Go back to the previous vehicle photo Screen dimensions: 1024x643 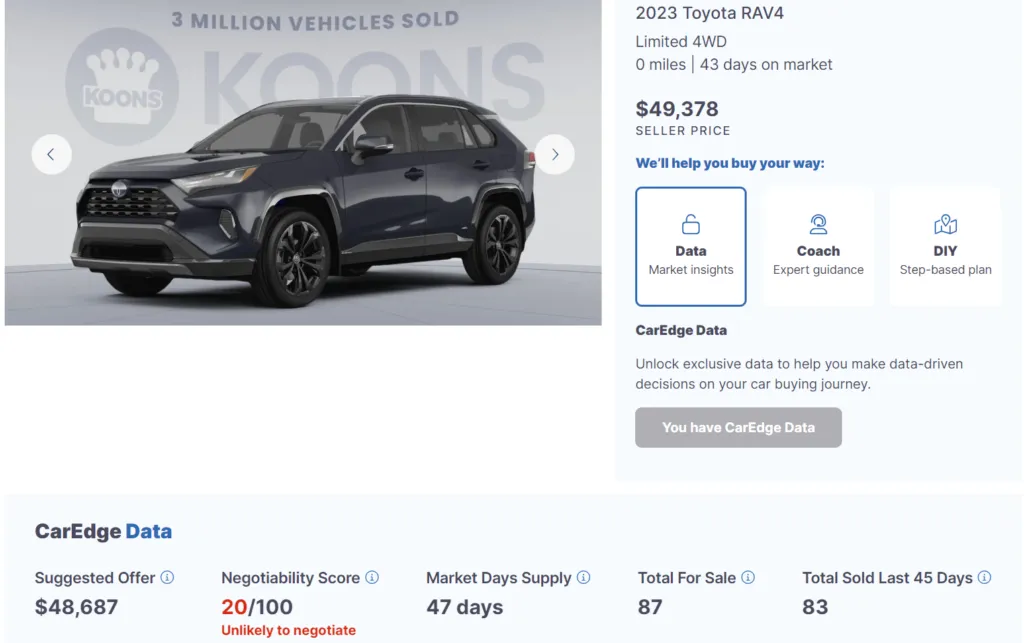pos(51,154)
